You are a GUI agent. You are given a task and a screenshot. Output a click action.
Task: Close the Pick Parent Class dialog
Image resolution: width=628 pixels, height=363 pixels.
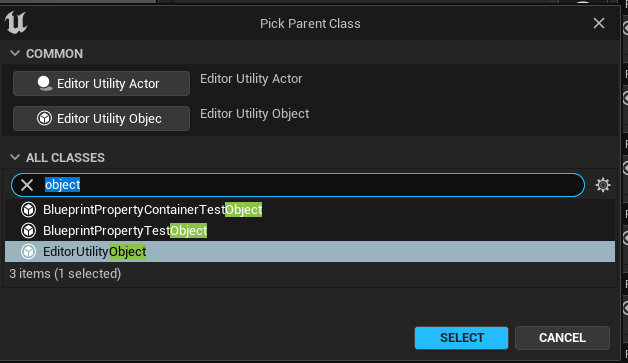point(599,23)
